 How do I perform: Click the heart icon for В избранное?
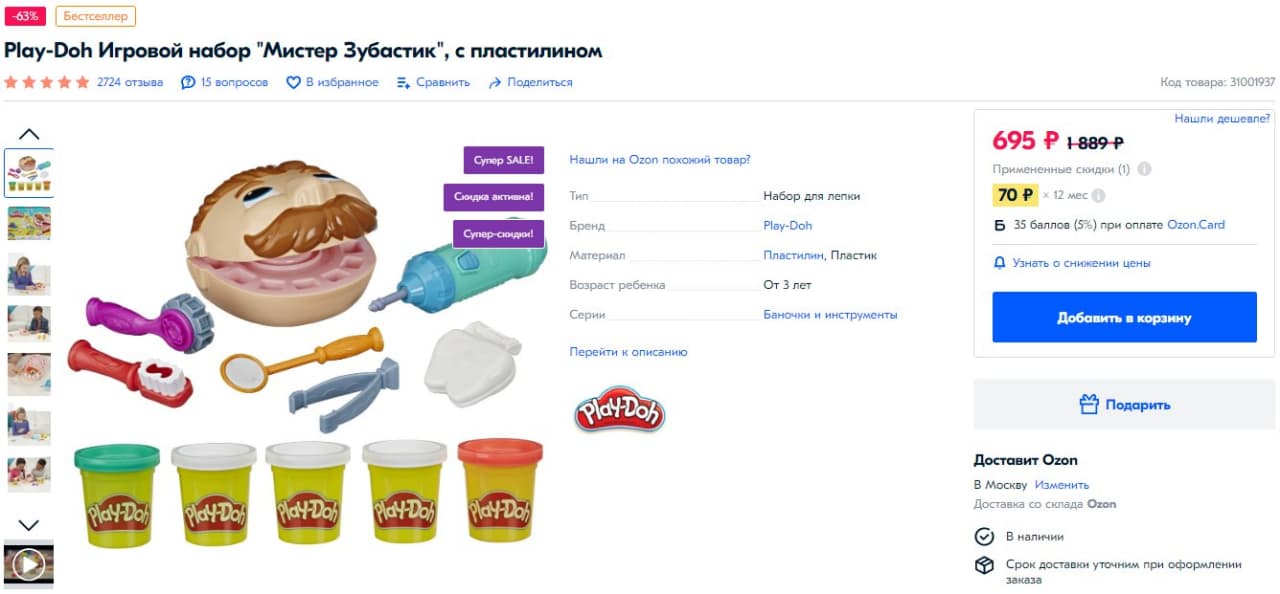point(293,83)
